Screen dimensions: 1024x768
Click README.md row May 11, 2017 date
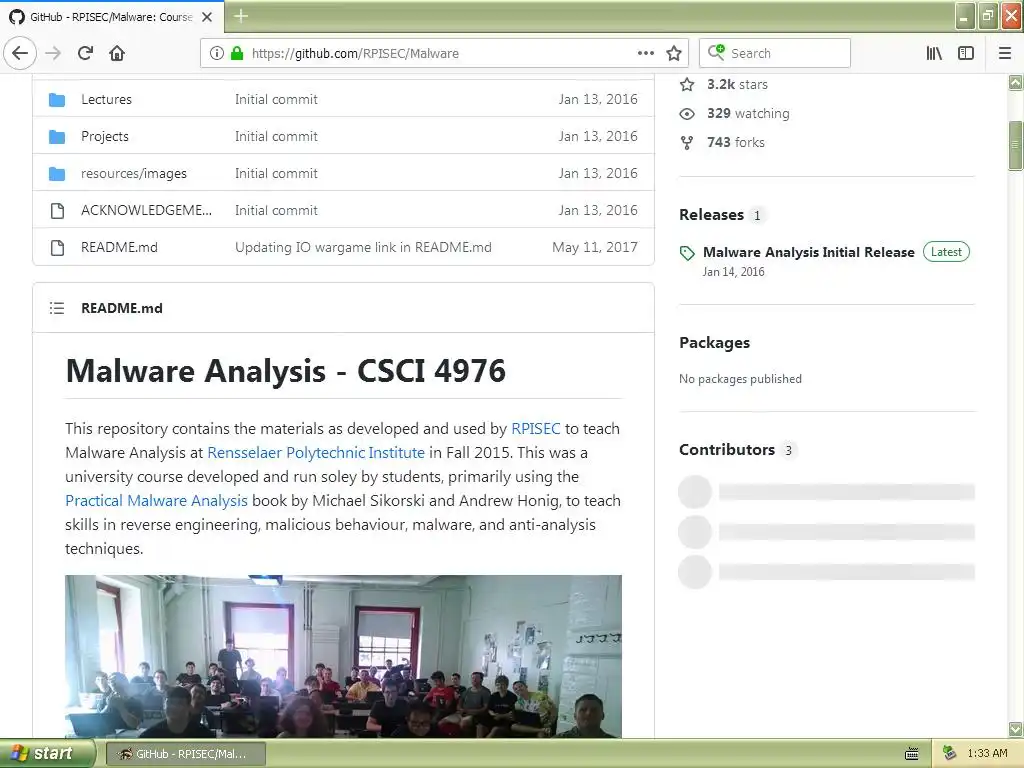click(x=595, y=247)
